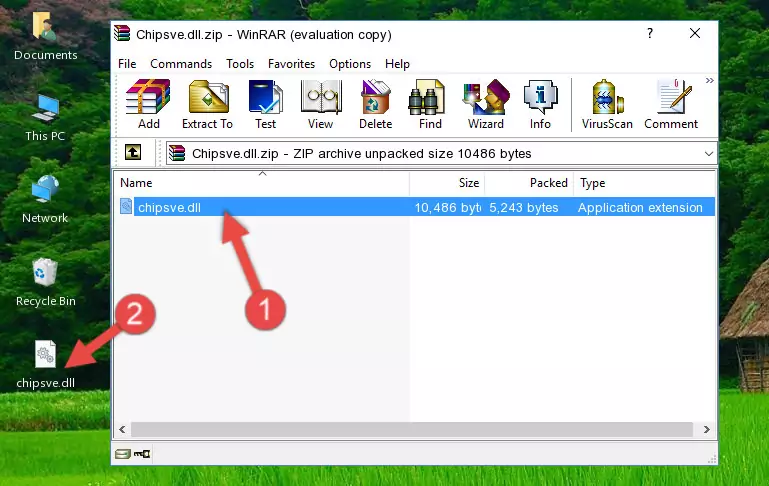Open the Commands menu
The width and height of the screenshot is (769, 486).
pyautogui.click(x=181, y=64)
